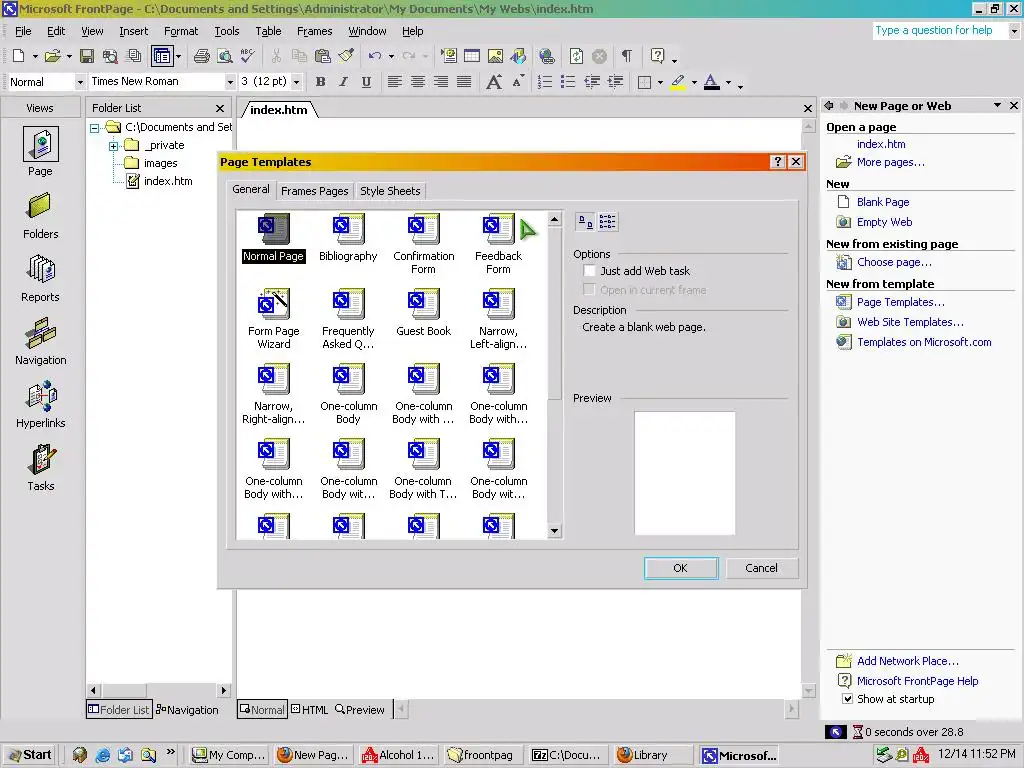Click the Web Site Templates link
Screen dimensions: 1024x768
click(x=910, y=322)
